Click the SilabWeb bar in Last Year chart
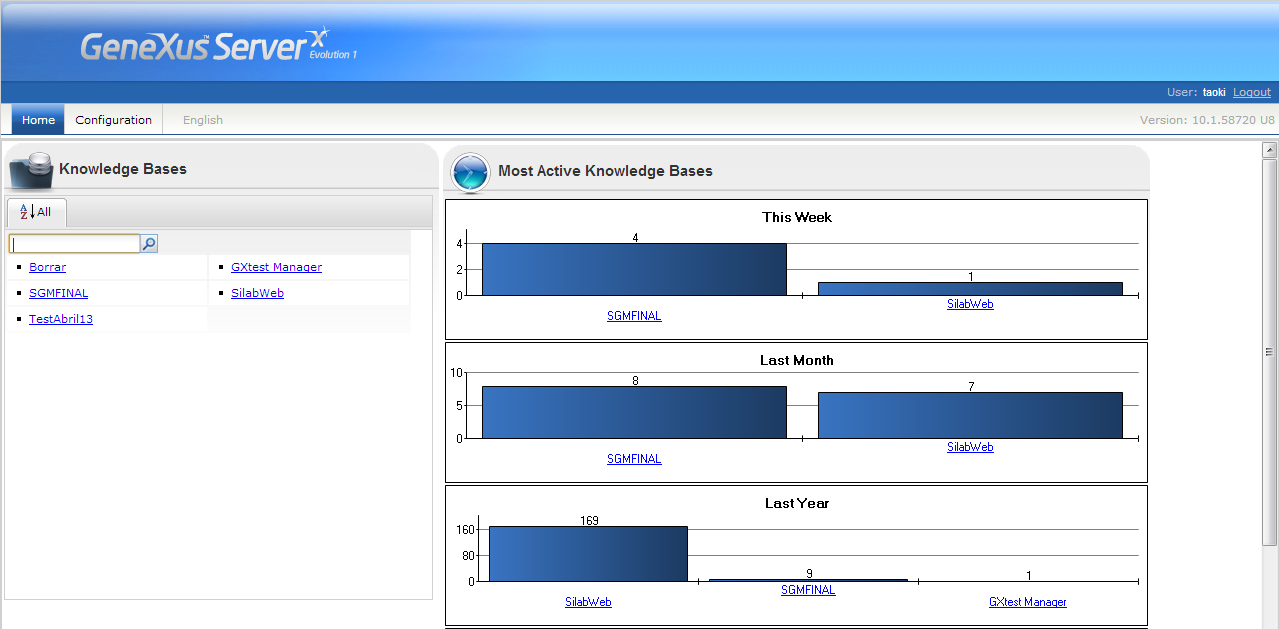This screenshot has height=629, width=1279. pos(588,554)
